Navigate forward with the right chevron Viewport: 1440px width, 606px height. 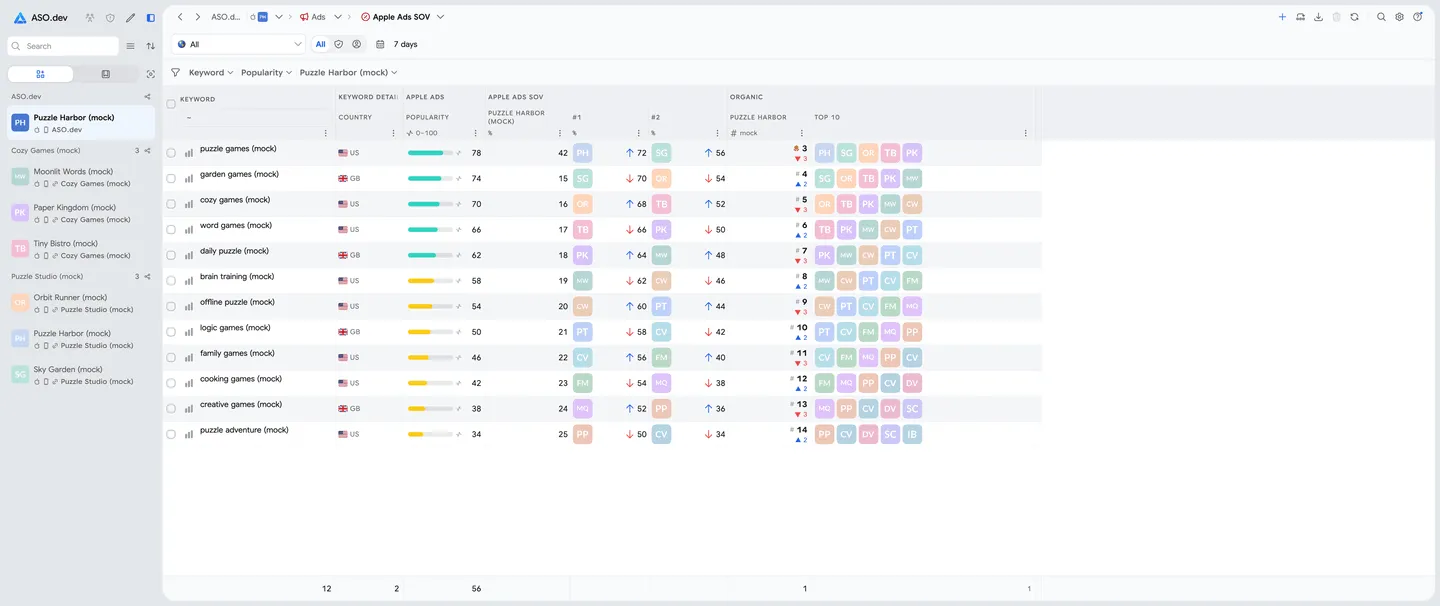(198, 17)
